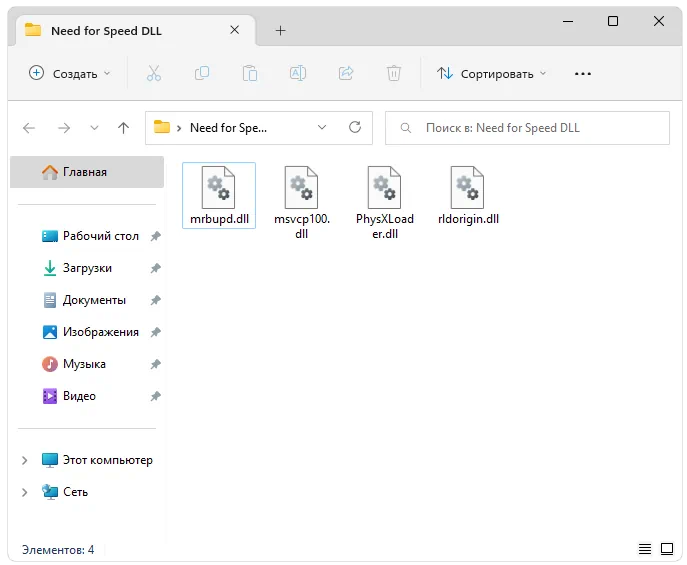
Task: Go up one folder level
Action: pos(124,128)
